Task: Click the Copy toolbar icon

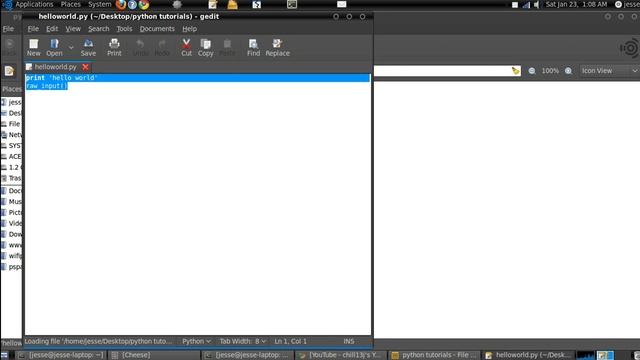Action: [206, 47]
